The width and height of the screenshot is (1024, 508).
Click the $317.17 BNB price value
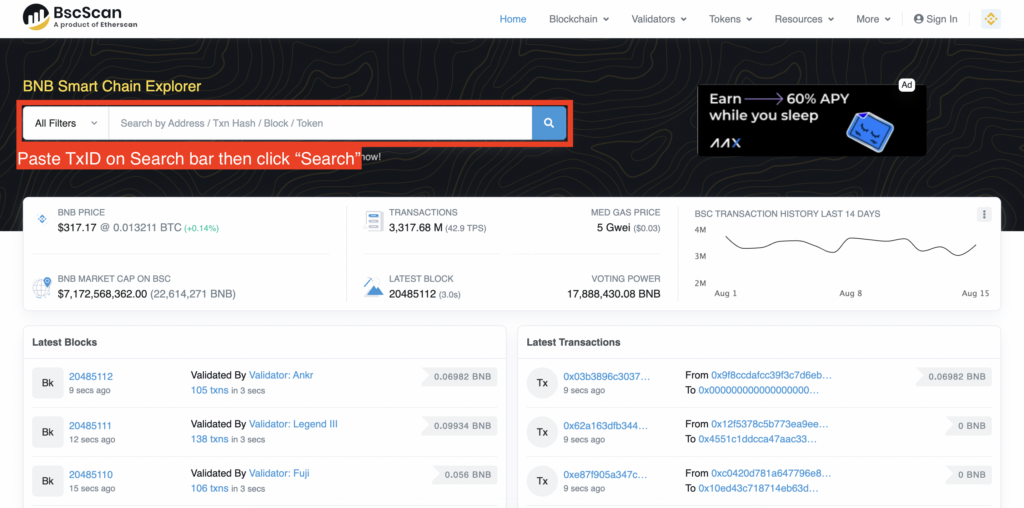[x=77, y=228]
